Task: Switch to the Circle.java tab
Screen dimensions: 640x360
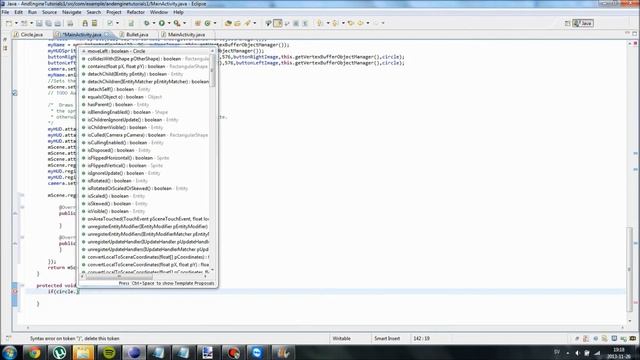Action: [28, 35]
